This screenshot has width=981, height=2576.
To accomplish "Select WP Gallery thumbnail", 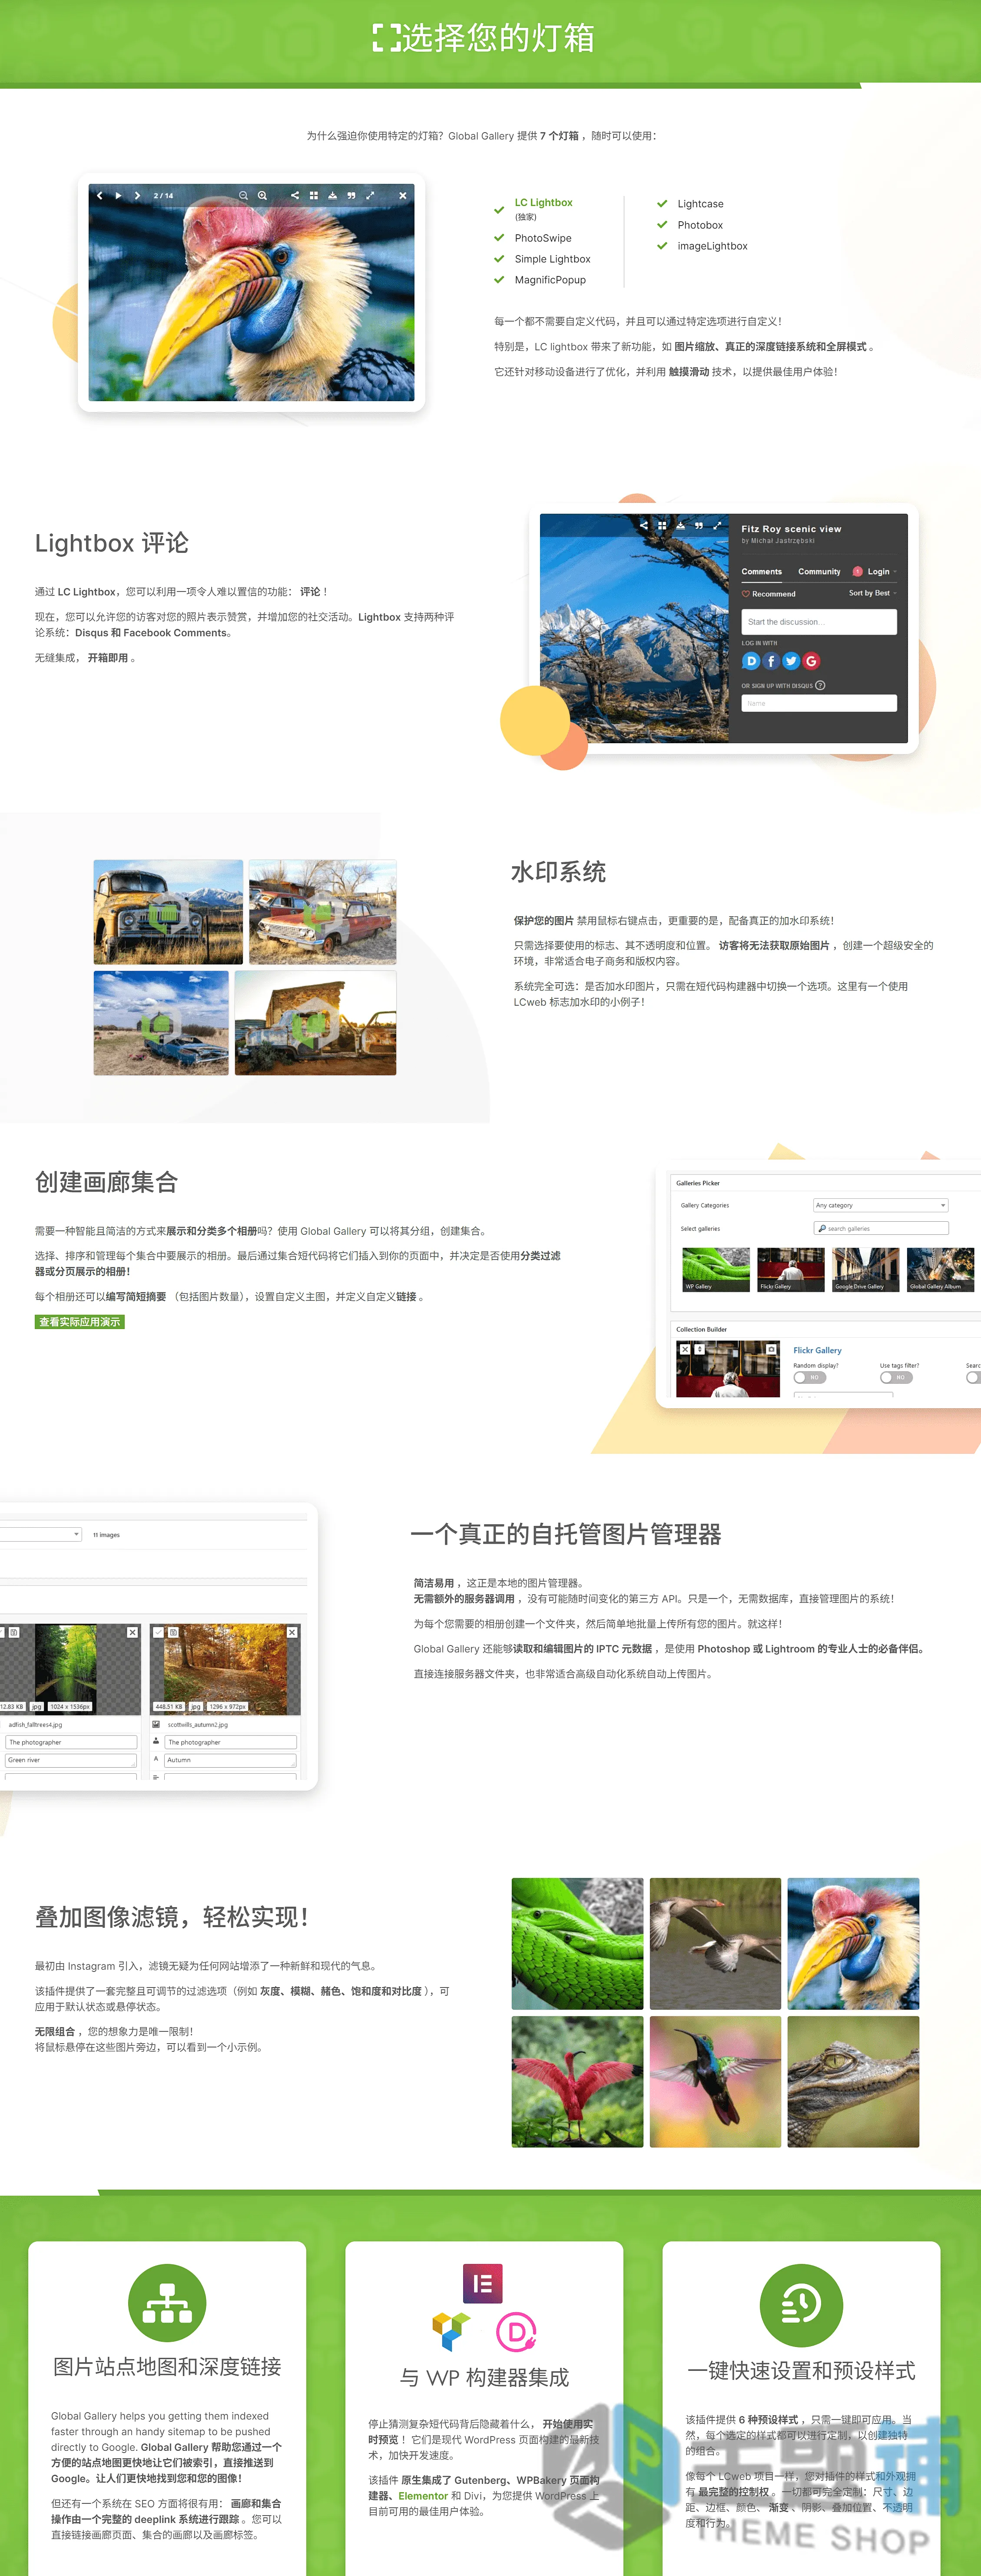I will 716,1269.
